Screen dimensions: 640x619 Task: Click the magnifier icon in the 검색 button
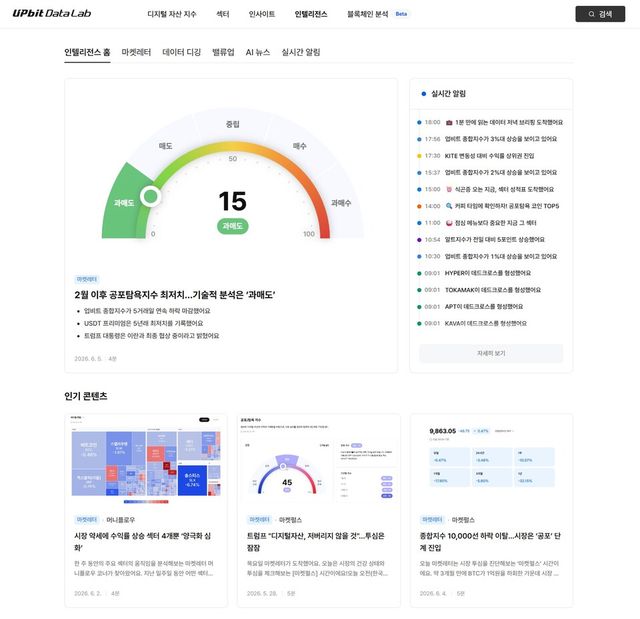pyautogui.click(x=591, y=14)
